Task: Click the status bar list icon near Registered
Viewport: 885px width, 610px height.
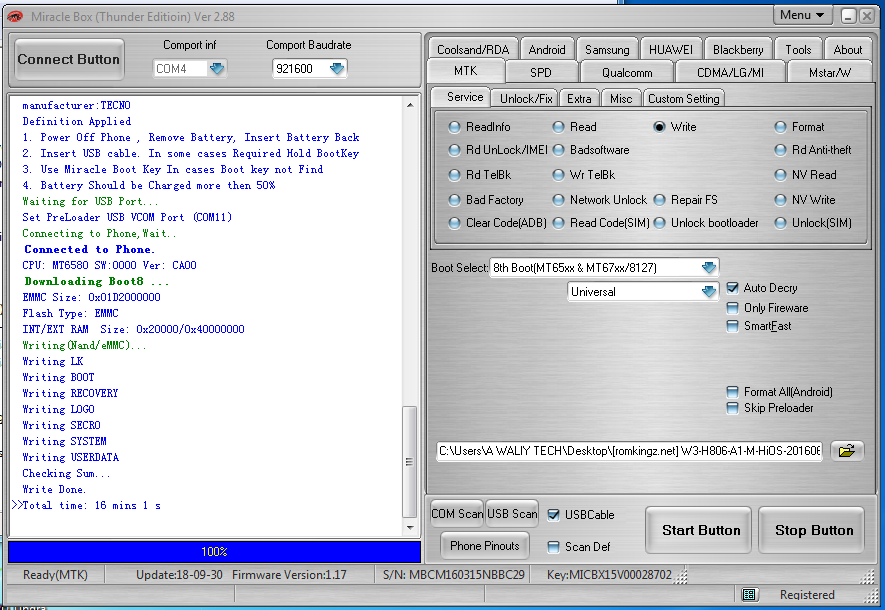Action: [x=749, y=594]
